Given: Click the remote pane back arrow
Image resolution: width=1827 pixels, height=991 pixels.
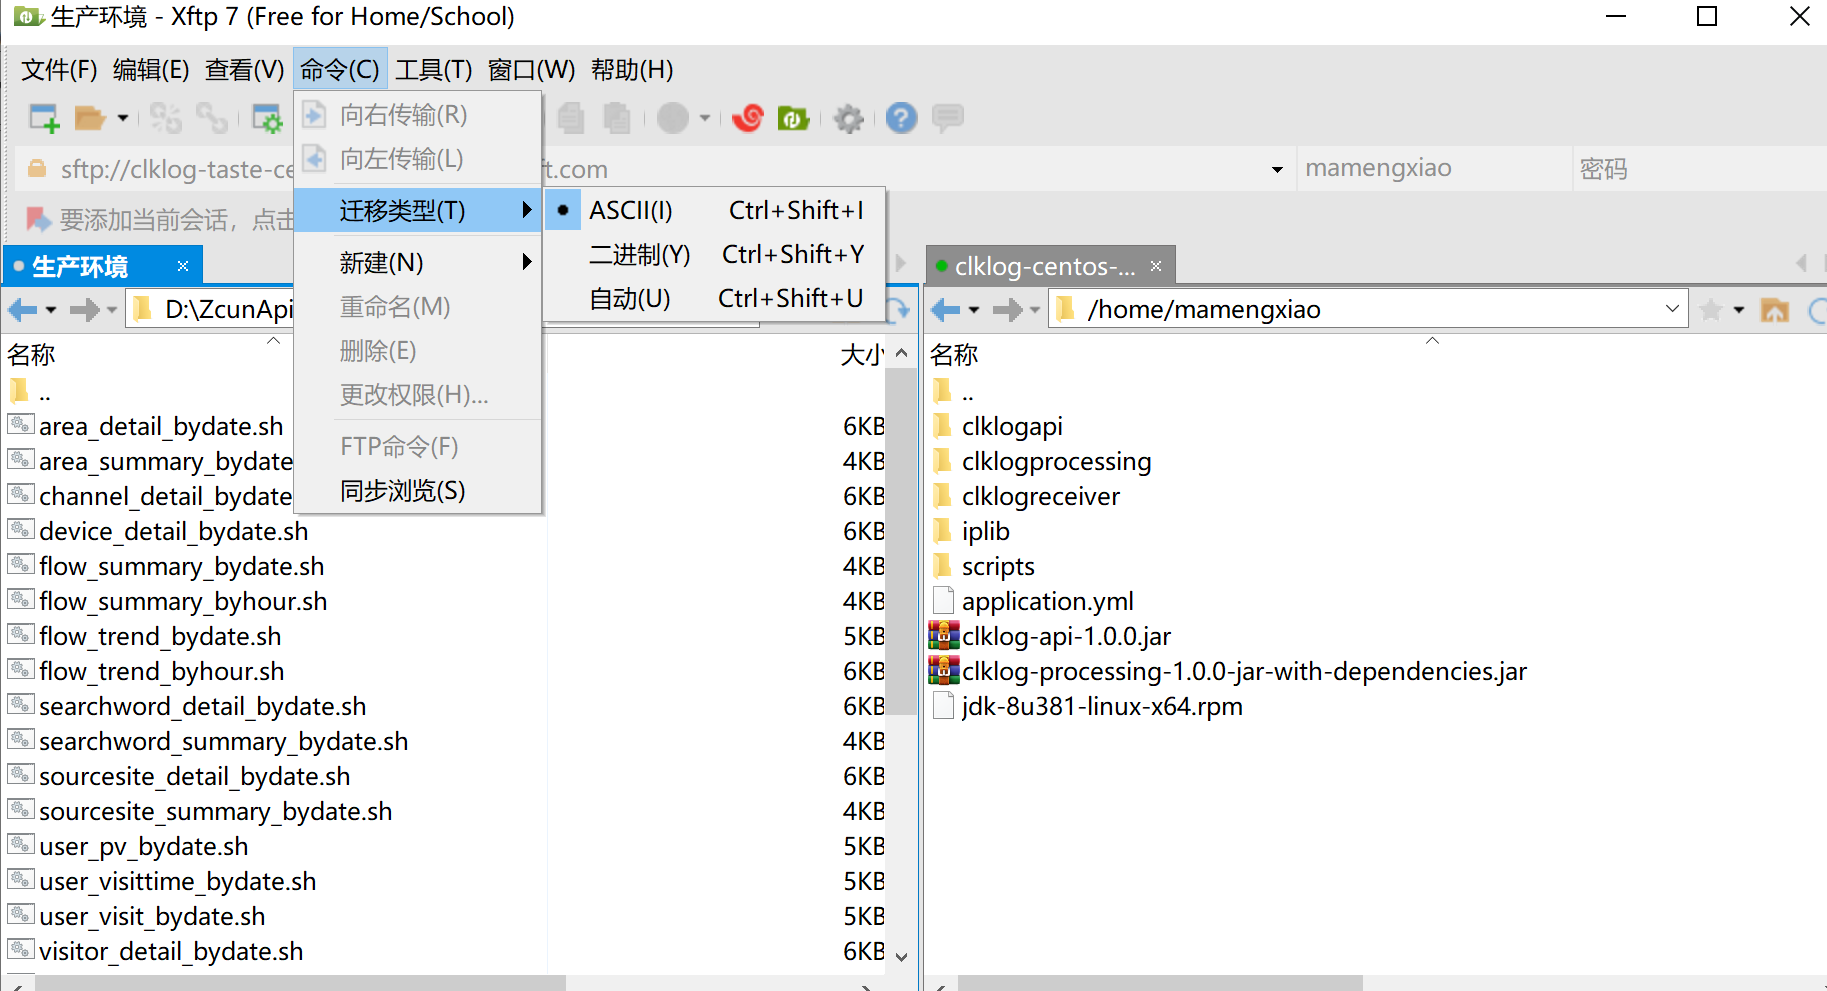Looking at the screenshot, I should pos(945,310).
